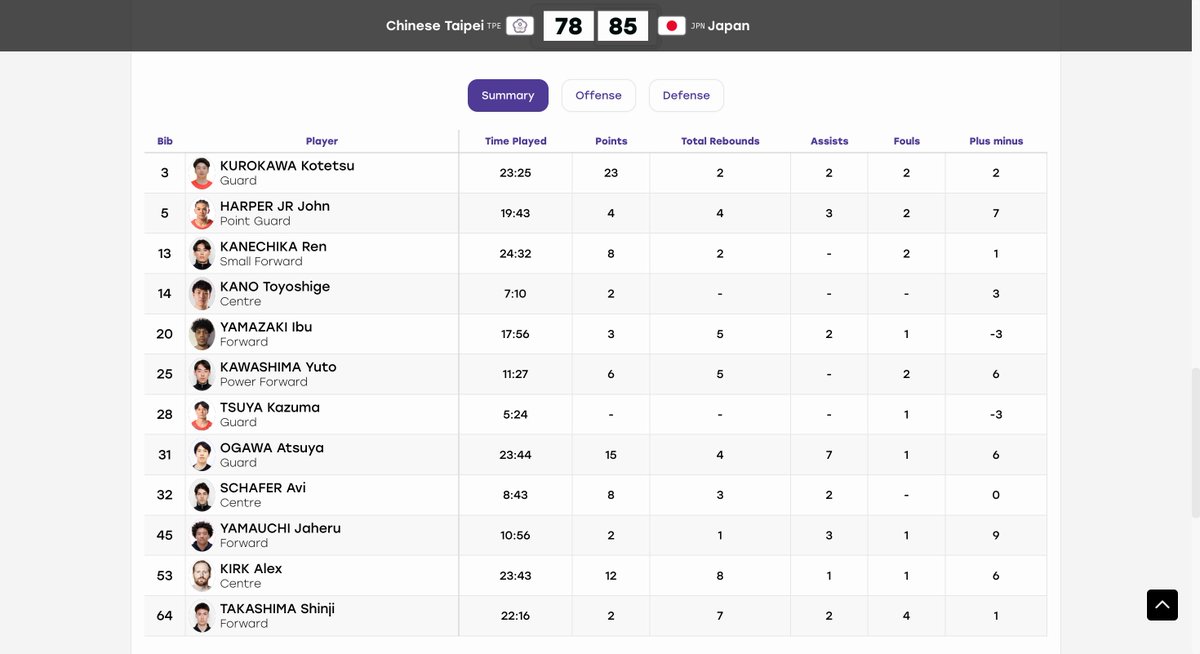This screenshot has height=654, width=1200.
Task: Sort by Time Played column header
Action: (516, 141)
